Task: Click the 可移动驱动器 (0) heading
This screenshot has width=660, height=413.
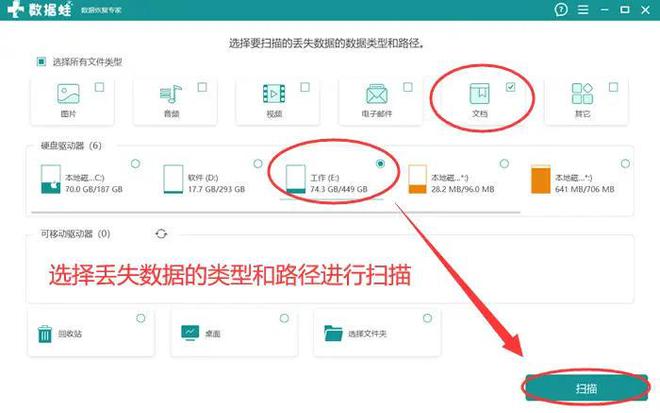Action: click(x=75, y=234)
